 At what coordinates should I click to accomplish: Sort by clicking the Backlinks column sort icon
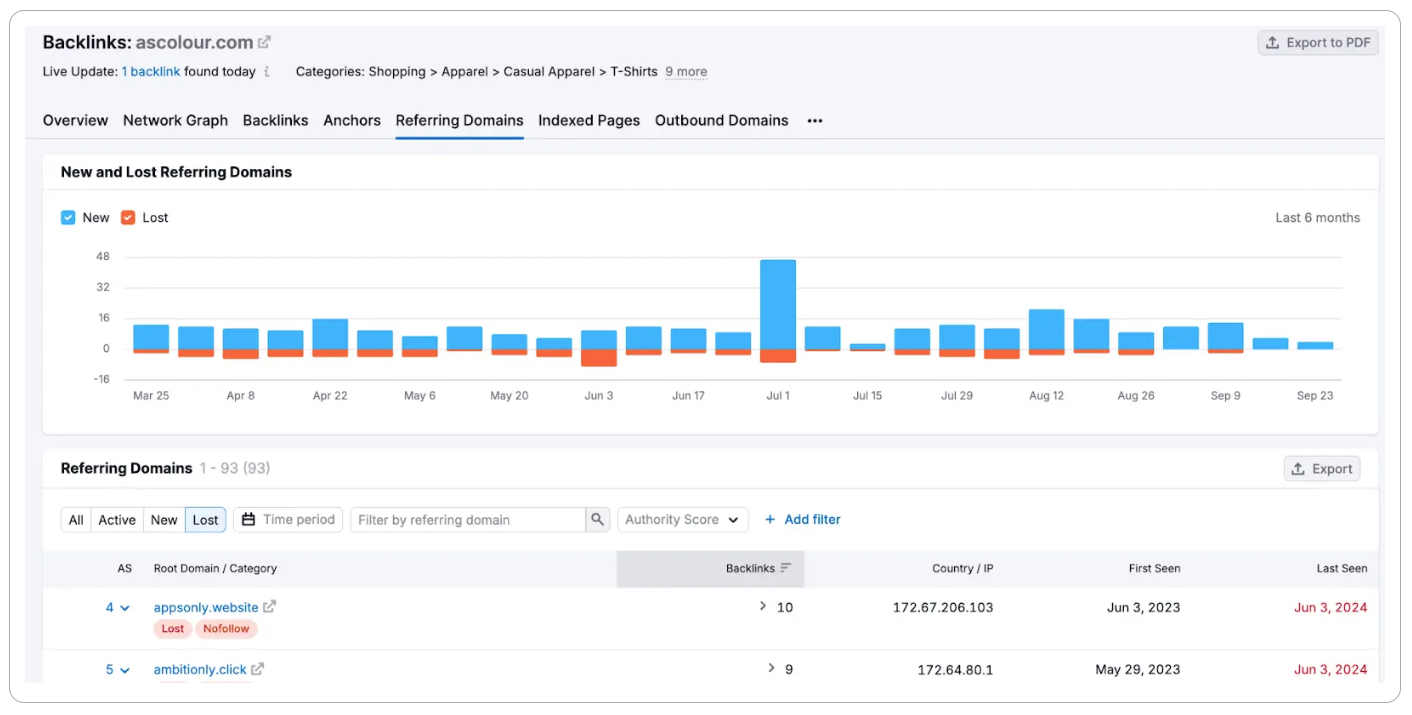point(788,568)
